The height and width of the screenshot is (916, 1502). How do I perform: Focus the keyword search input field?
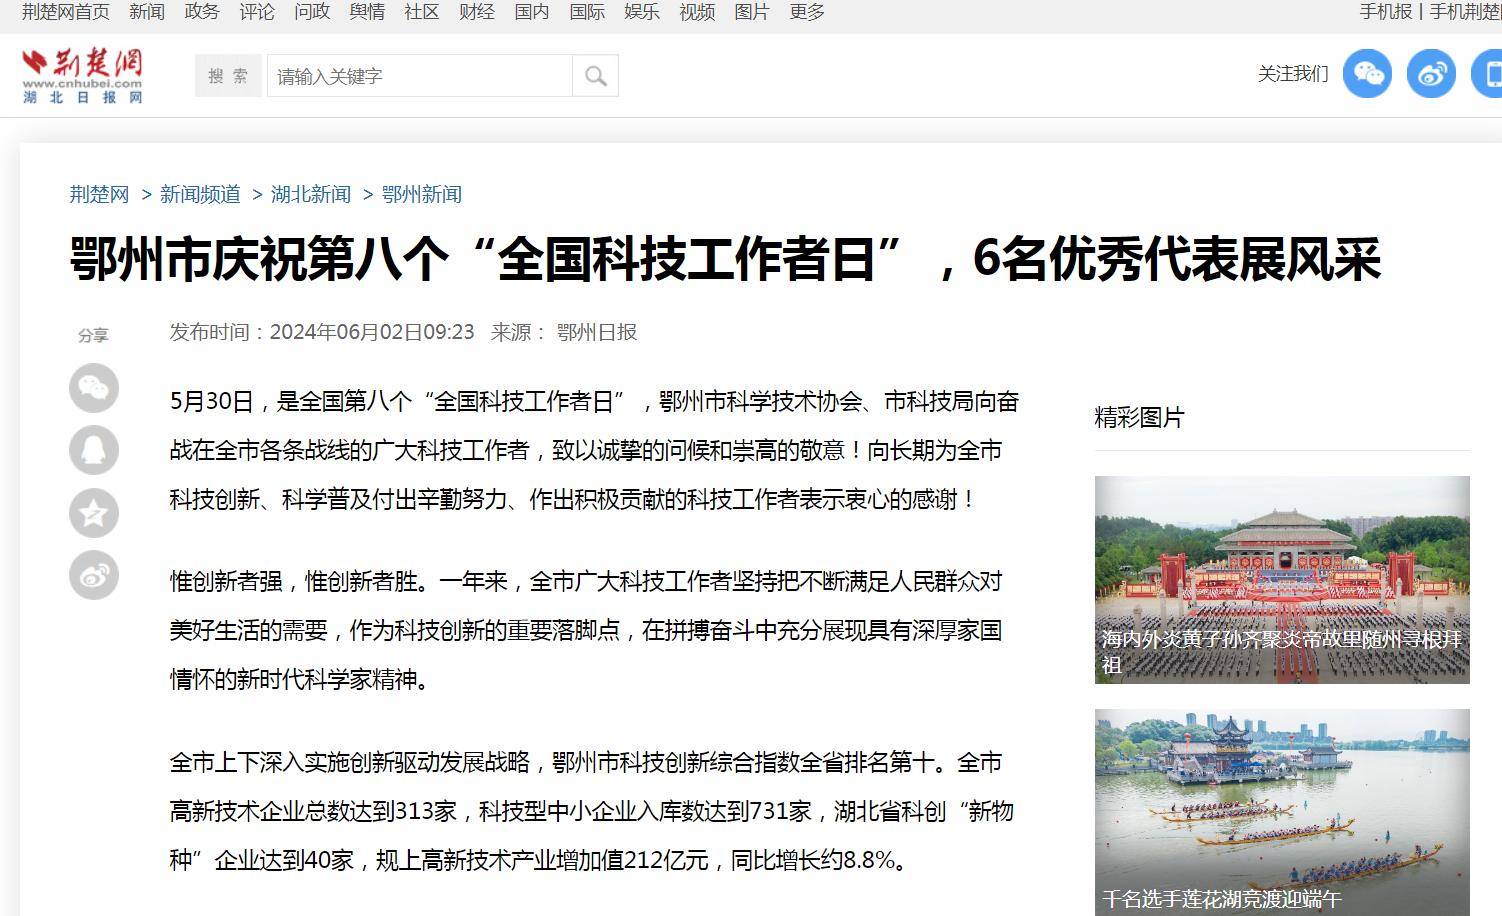[419, 76]
